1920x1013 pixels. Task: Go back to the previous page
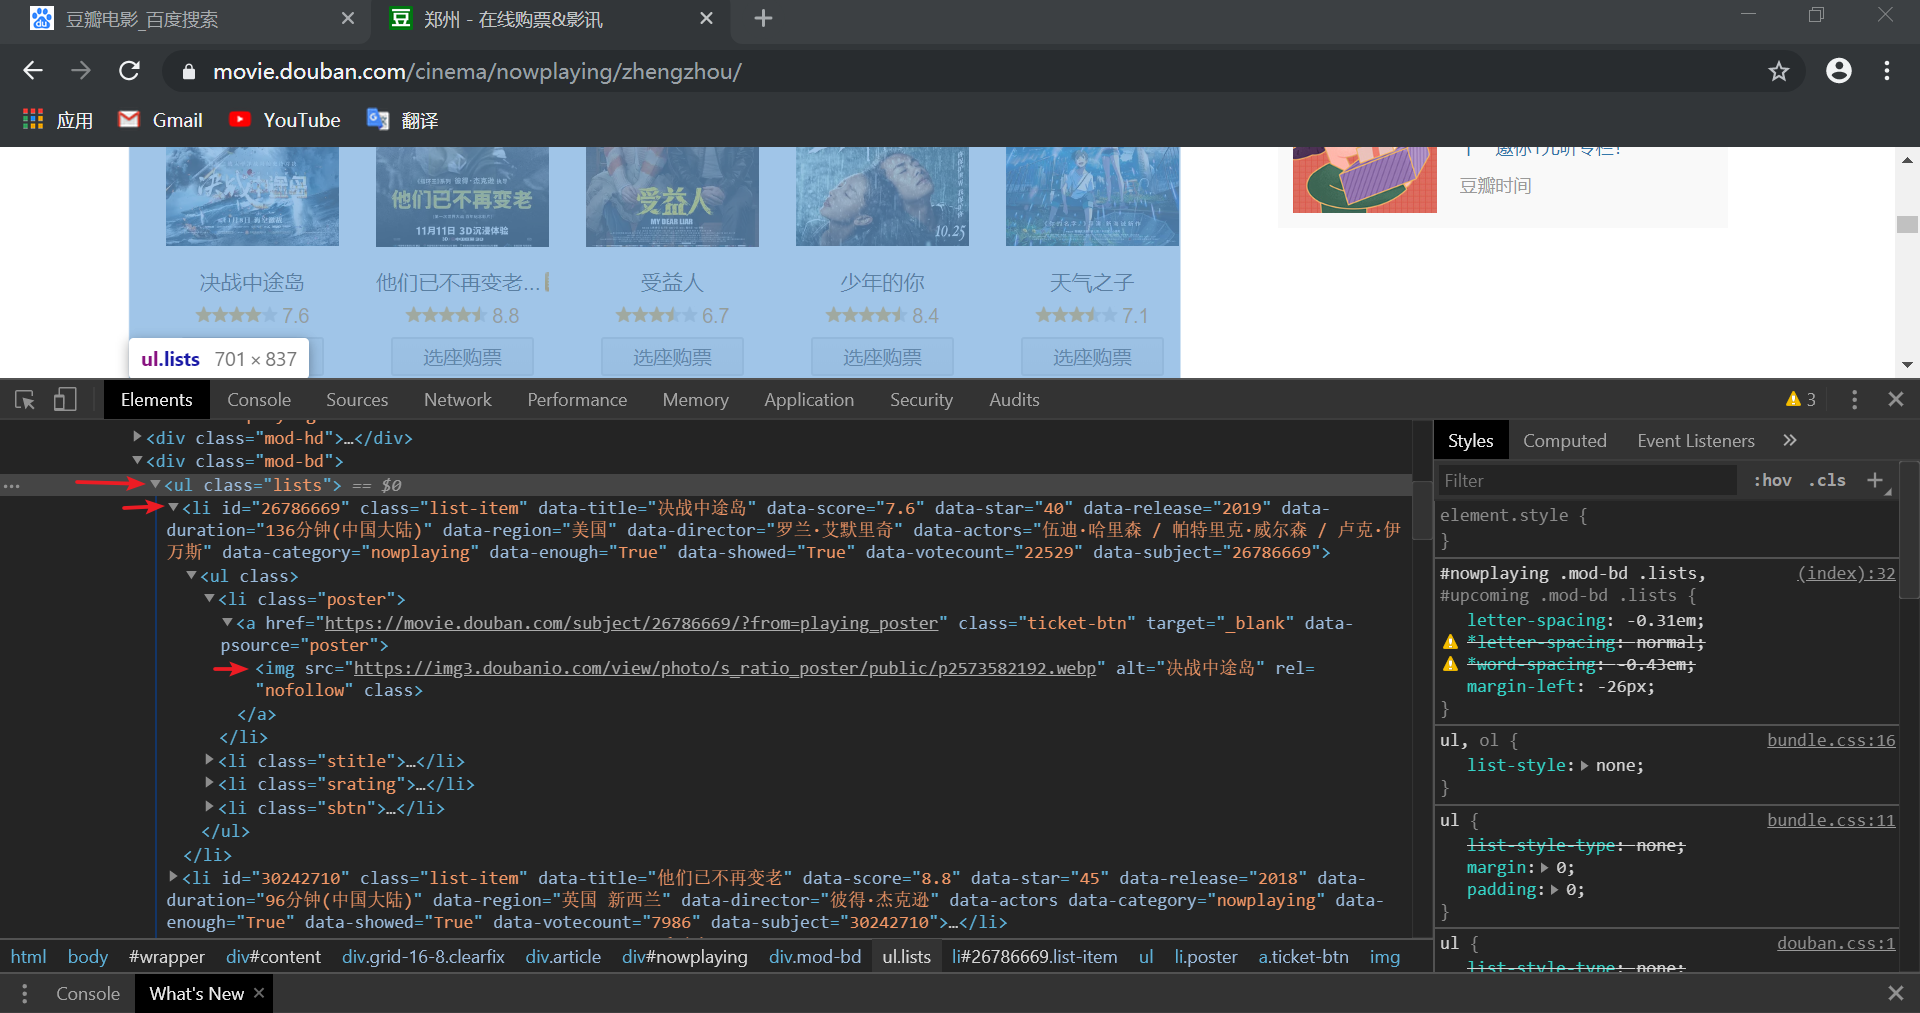point(33,71)
